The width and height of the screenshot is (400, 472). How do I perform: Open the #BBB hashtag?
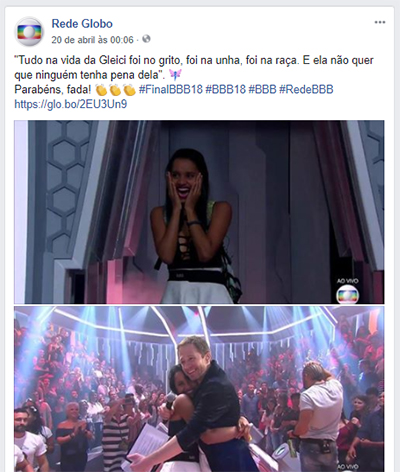pos(262,89)
